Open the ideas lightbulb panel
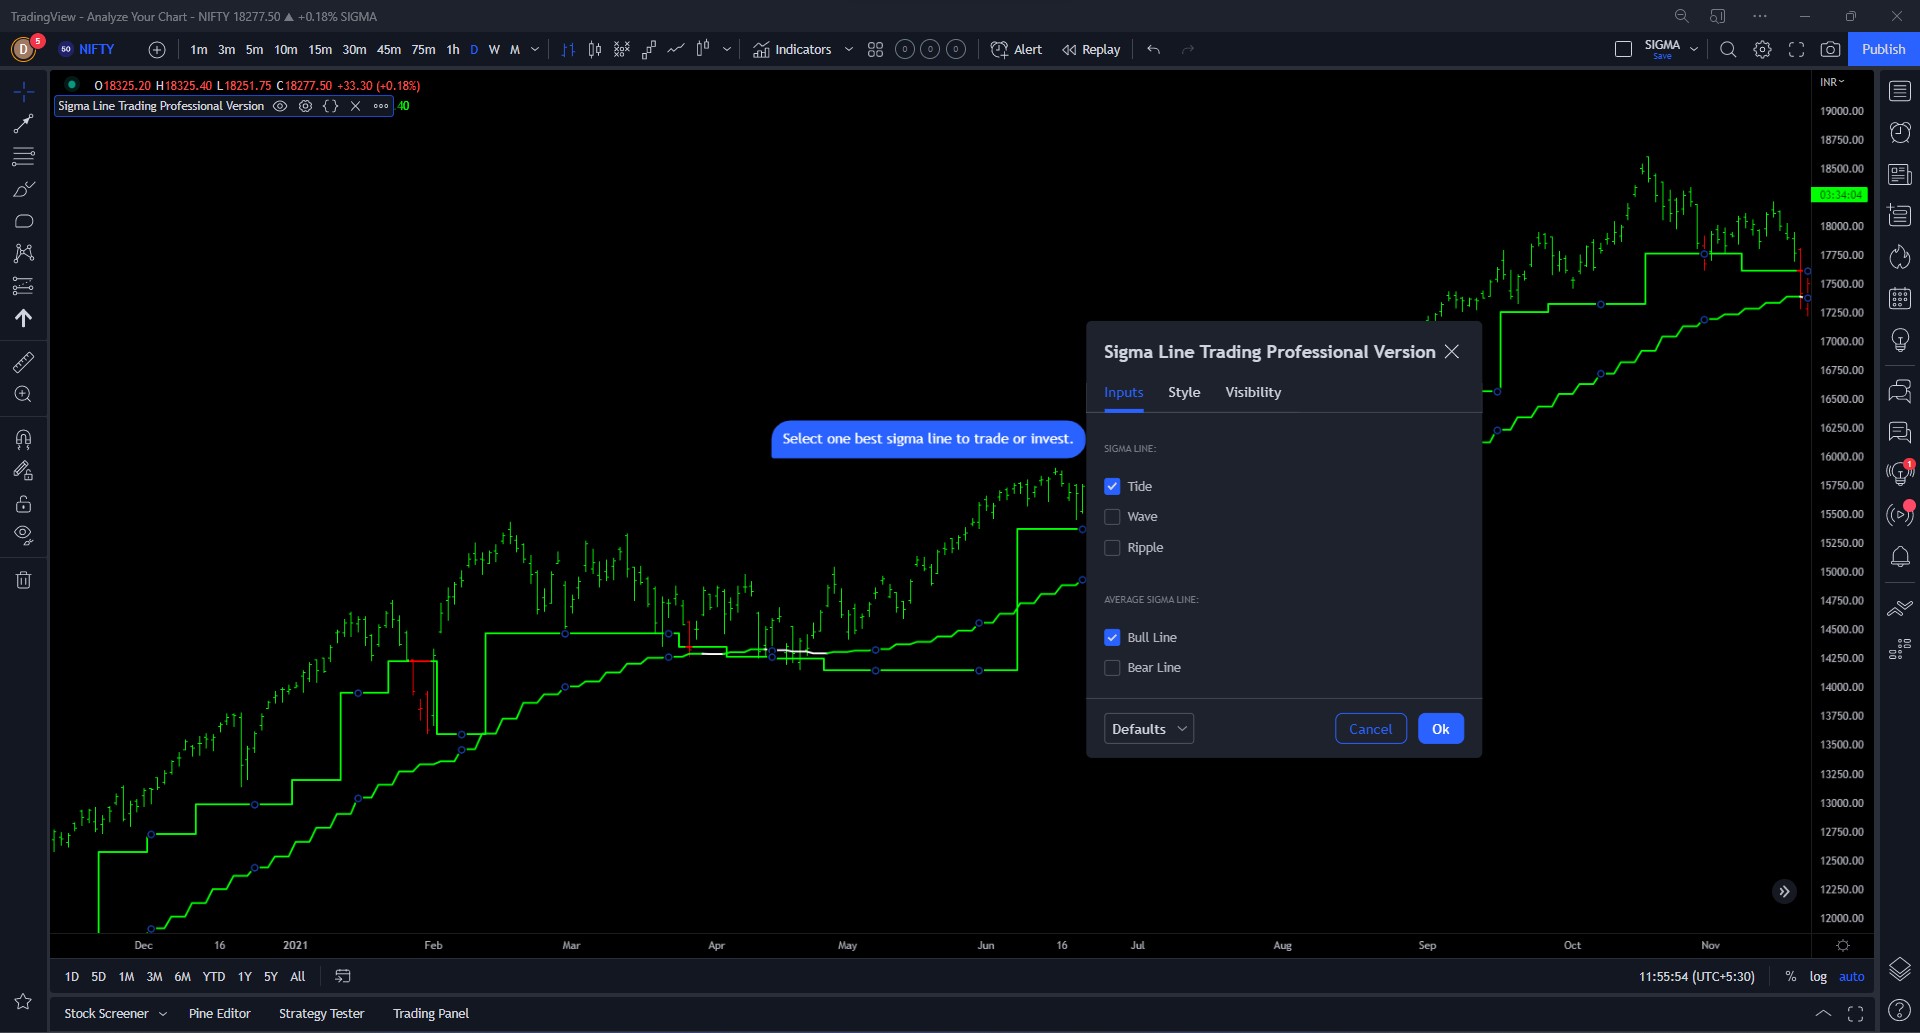This screenshot has height=1033, width=1920. (1899, 340)
